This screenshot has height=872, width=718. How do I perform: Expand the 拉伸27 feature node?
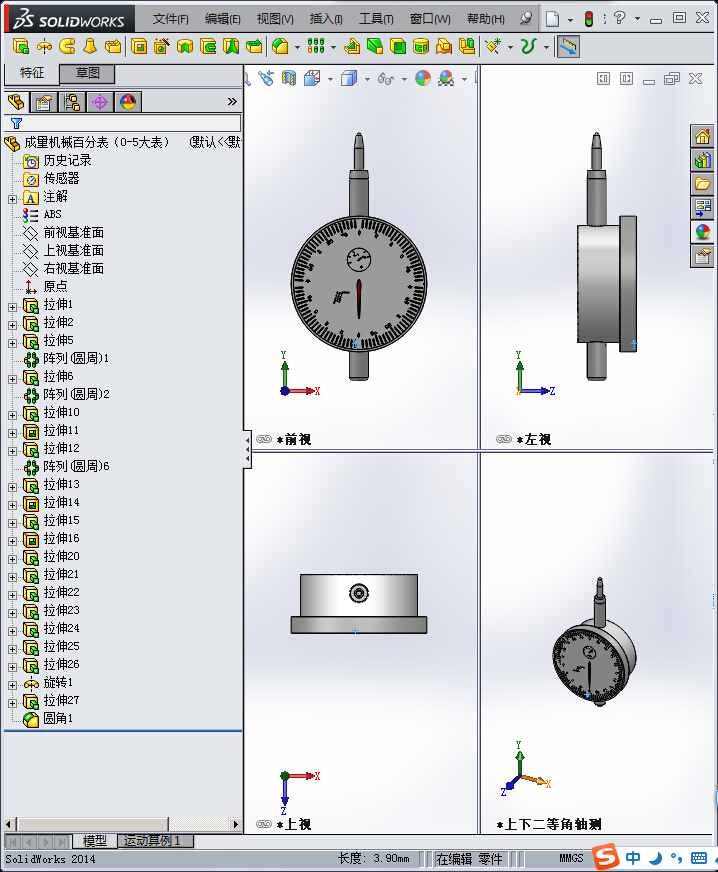click(x=12, y=702)
